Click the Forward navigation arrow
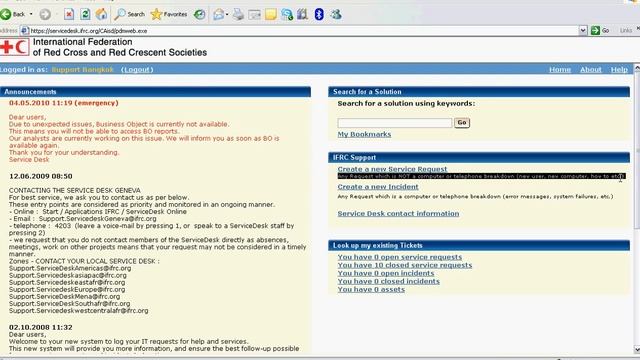This screenshot has height=360, width=640. pos(45,15)
